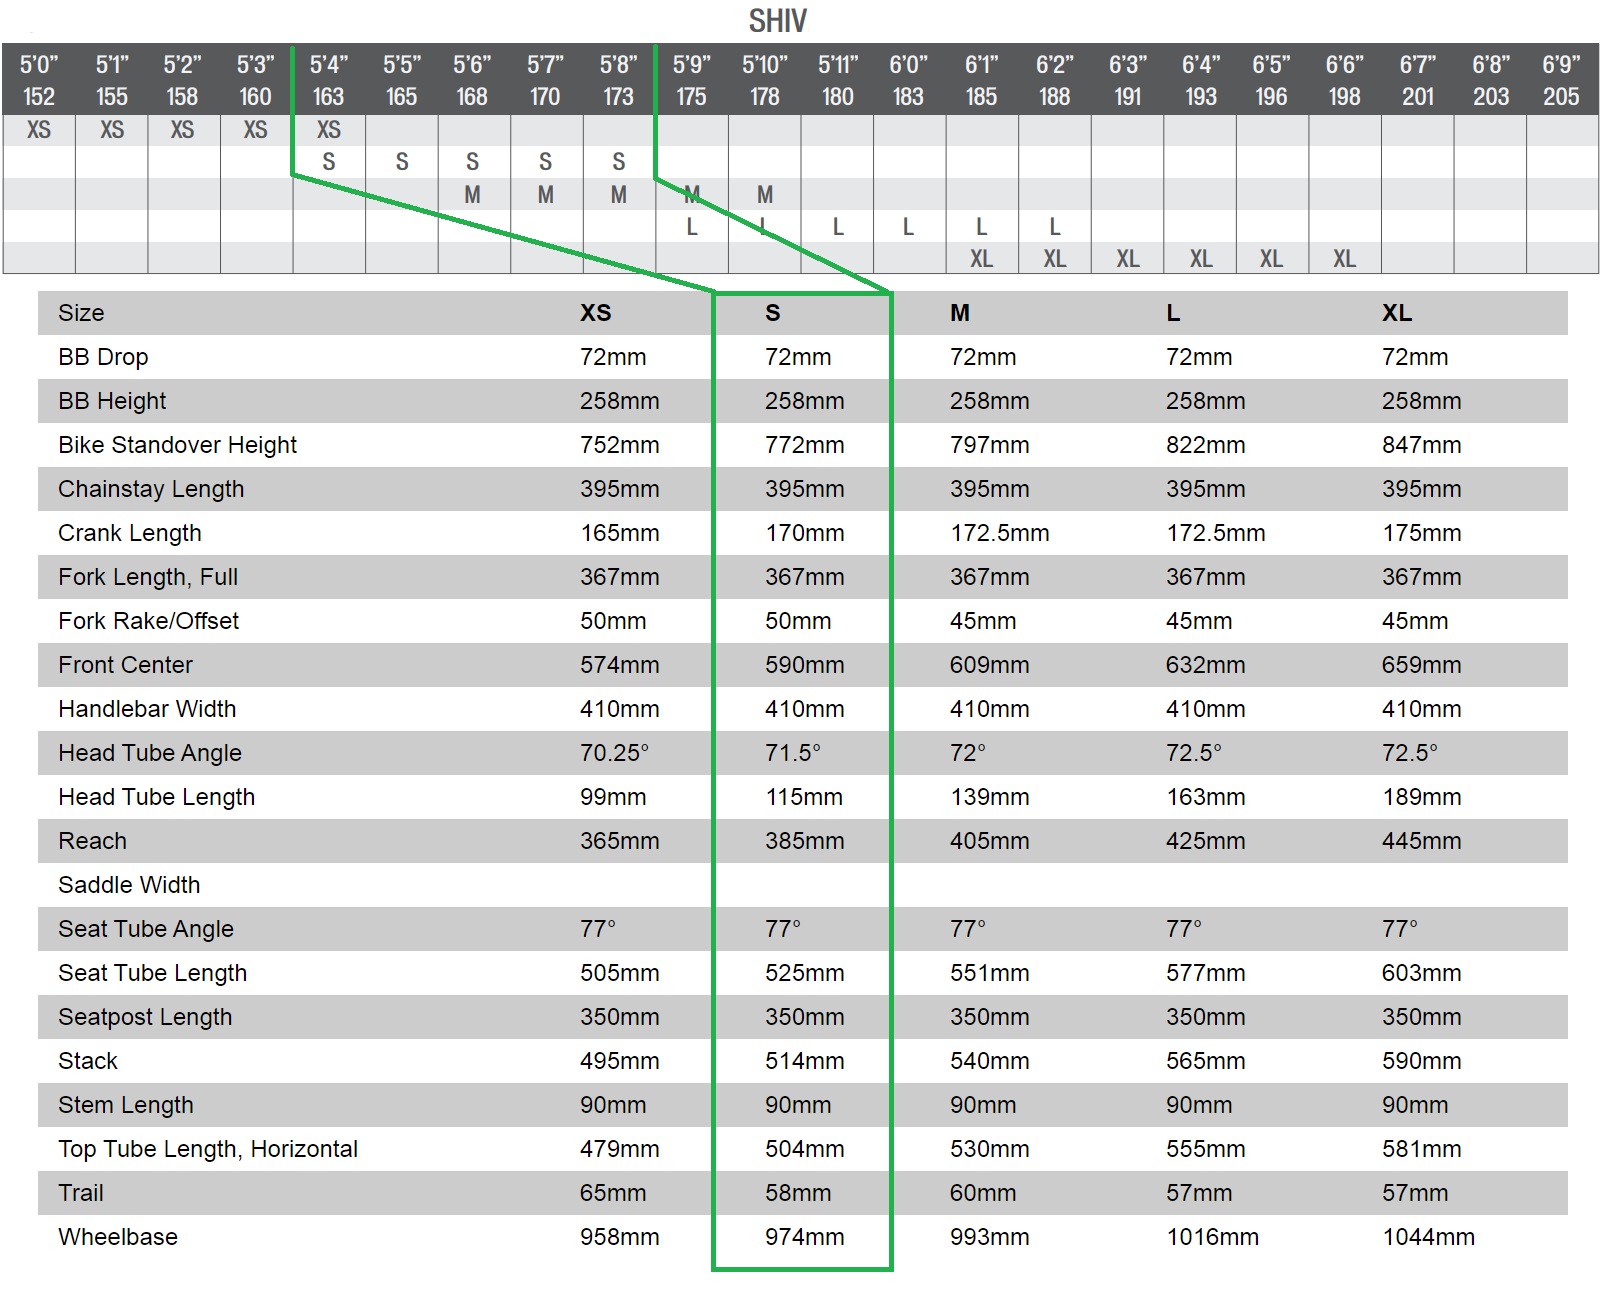Select the 70.25° head tube angle value
Viewport: 1616px width, 1308px height.
[x=615, y=753]
